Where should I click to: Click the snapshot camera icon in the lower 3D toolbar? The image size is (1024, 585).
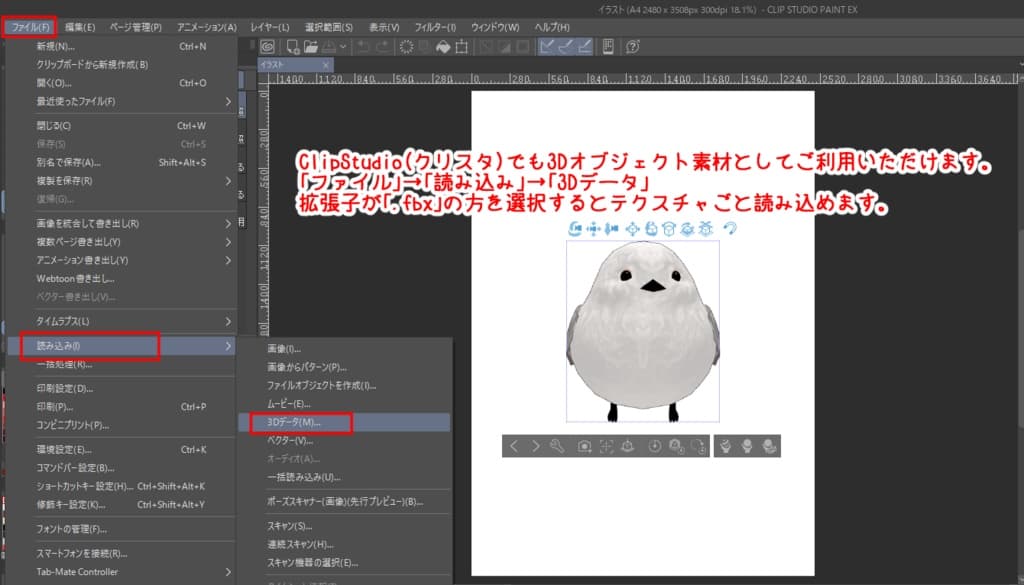(585, 445)
